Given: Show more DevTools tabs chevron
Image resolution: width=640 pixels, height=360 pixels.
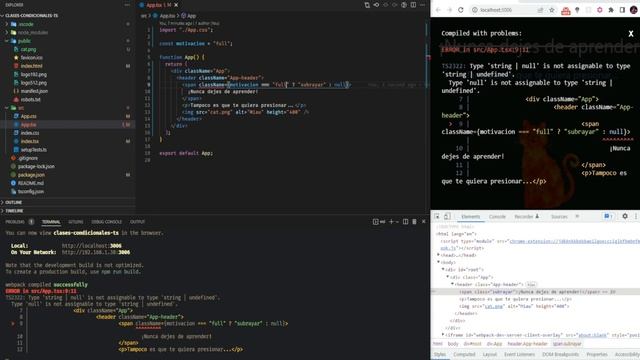Looking at the screenshot, I should [x=577, y=216].
